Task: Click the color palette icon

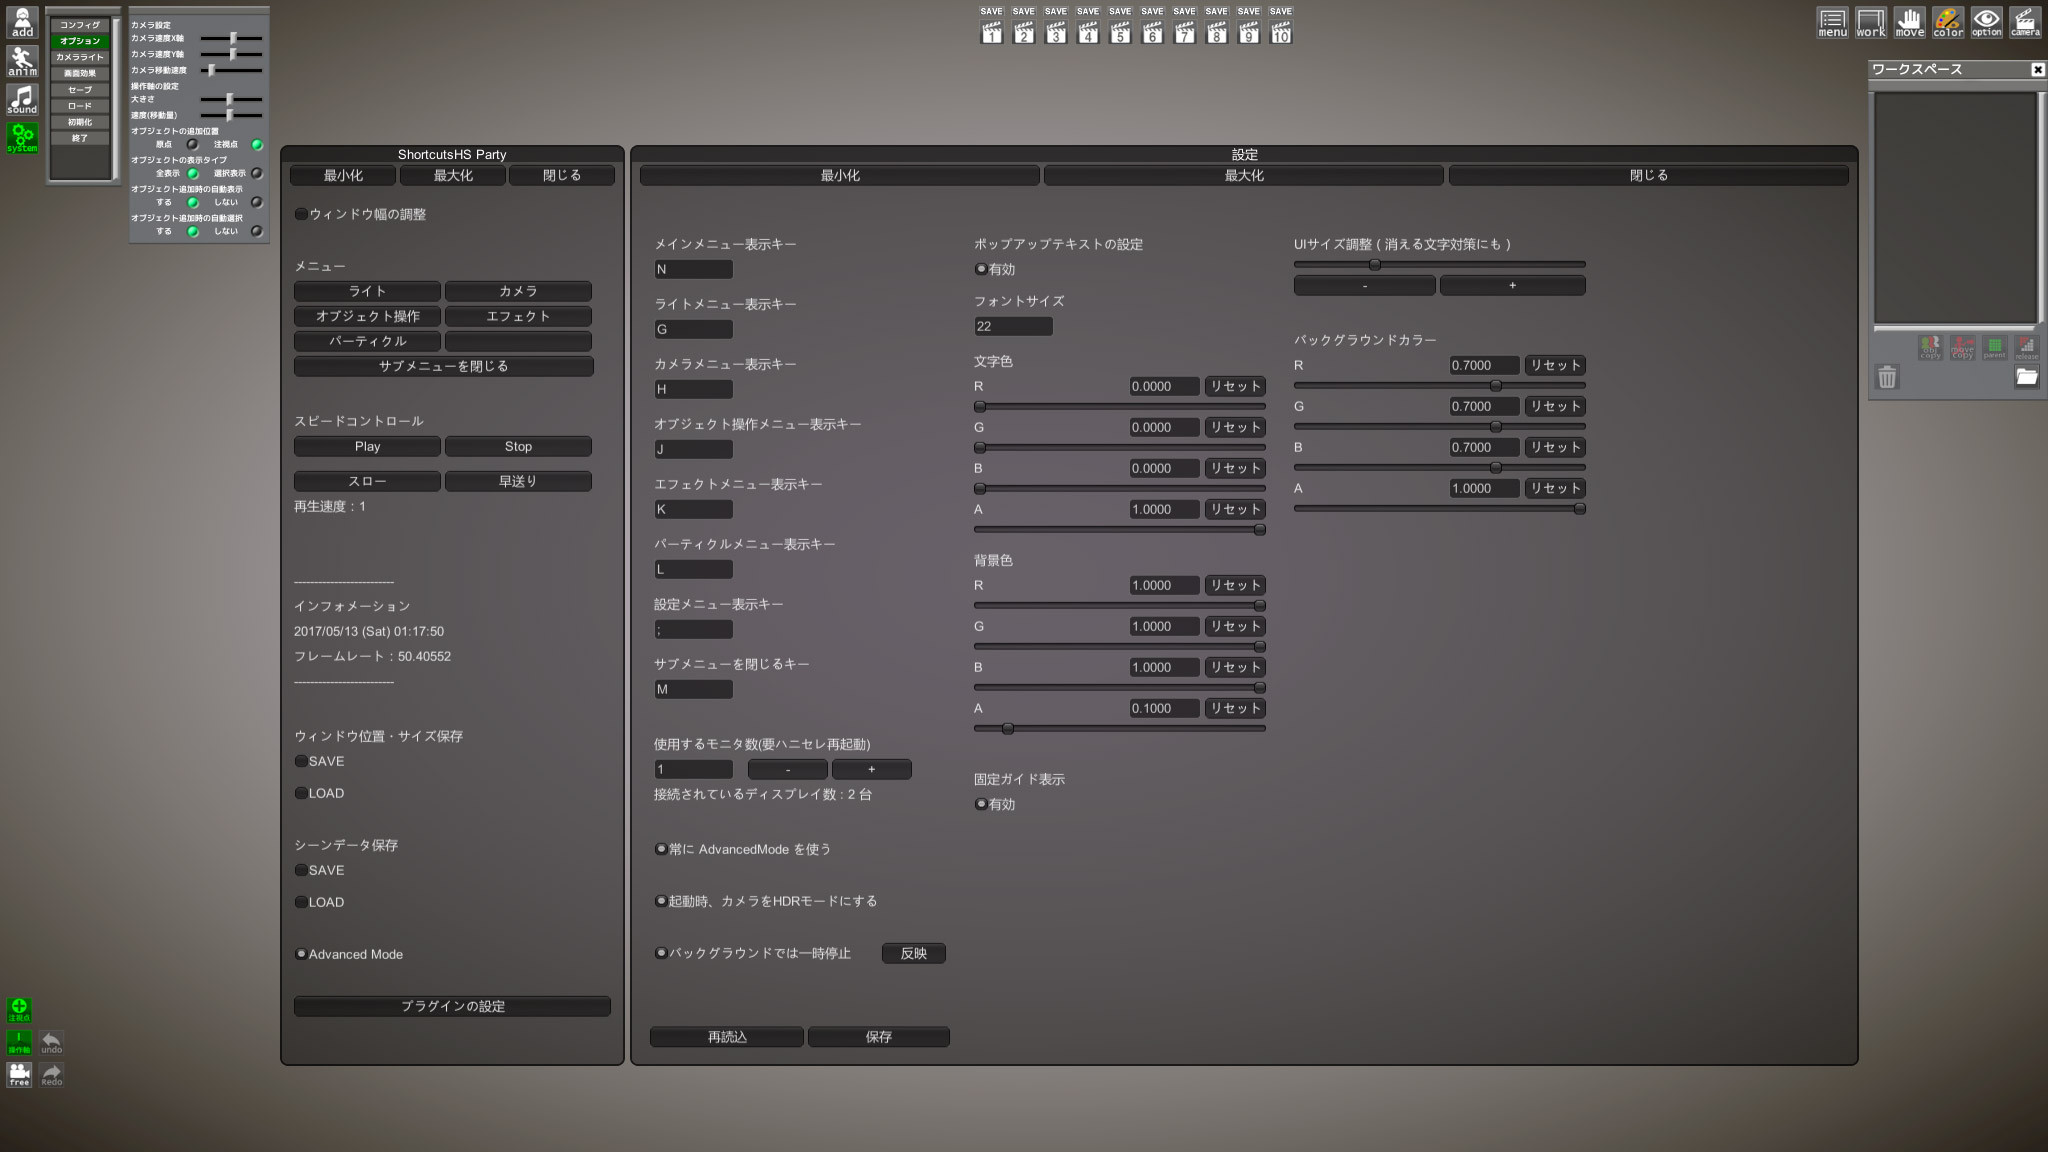Action: 1947,22
